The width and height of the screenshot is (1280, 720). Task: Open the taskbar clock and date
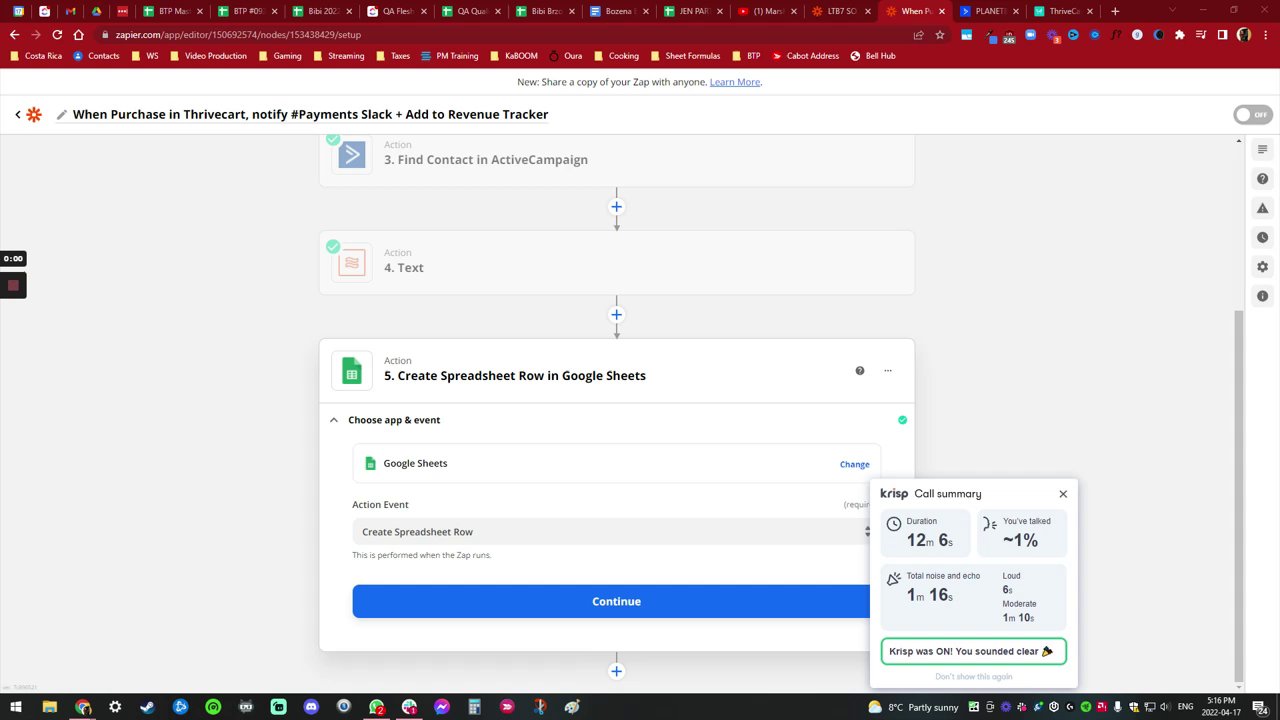point(1221,707)
